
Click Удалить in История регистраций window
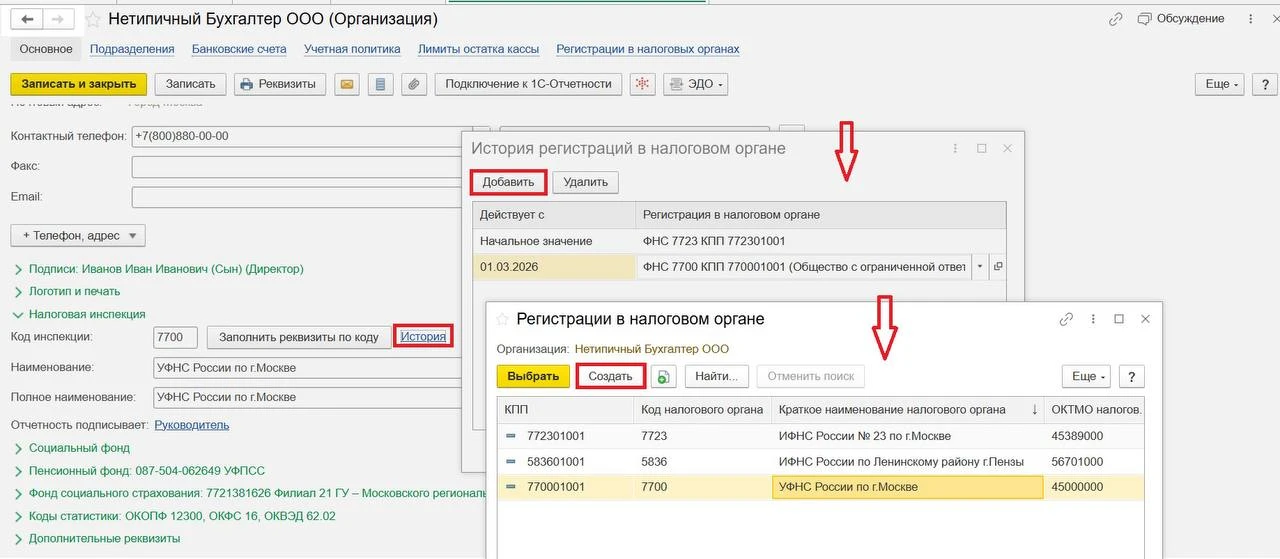click(x=586, y=182)
